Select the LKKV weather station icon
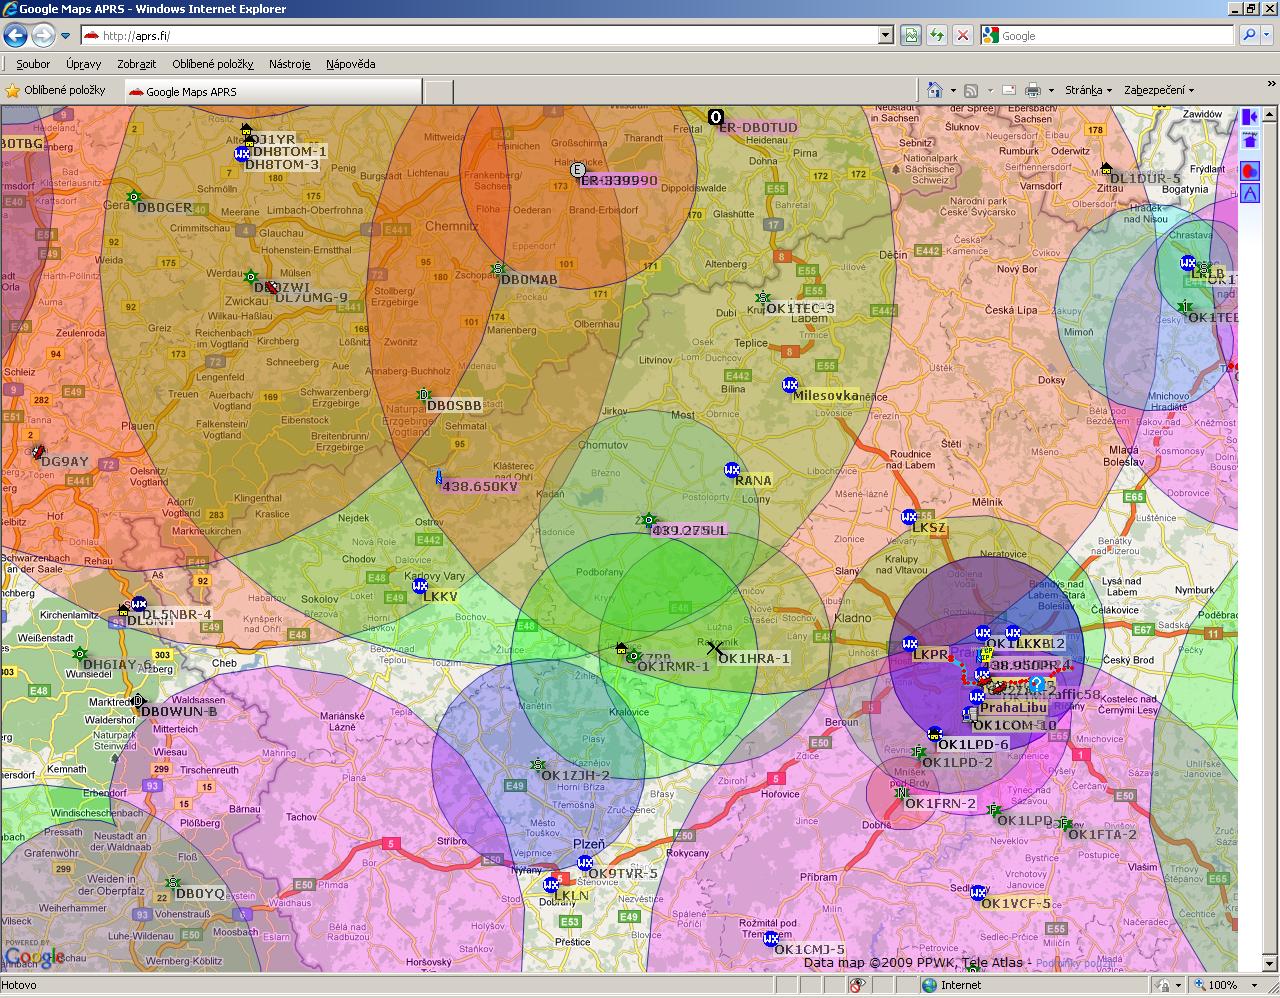This screenshot has height=998, width=1280. [420, 585]
